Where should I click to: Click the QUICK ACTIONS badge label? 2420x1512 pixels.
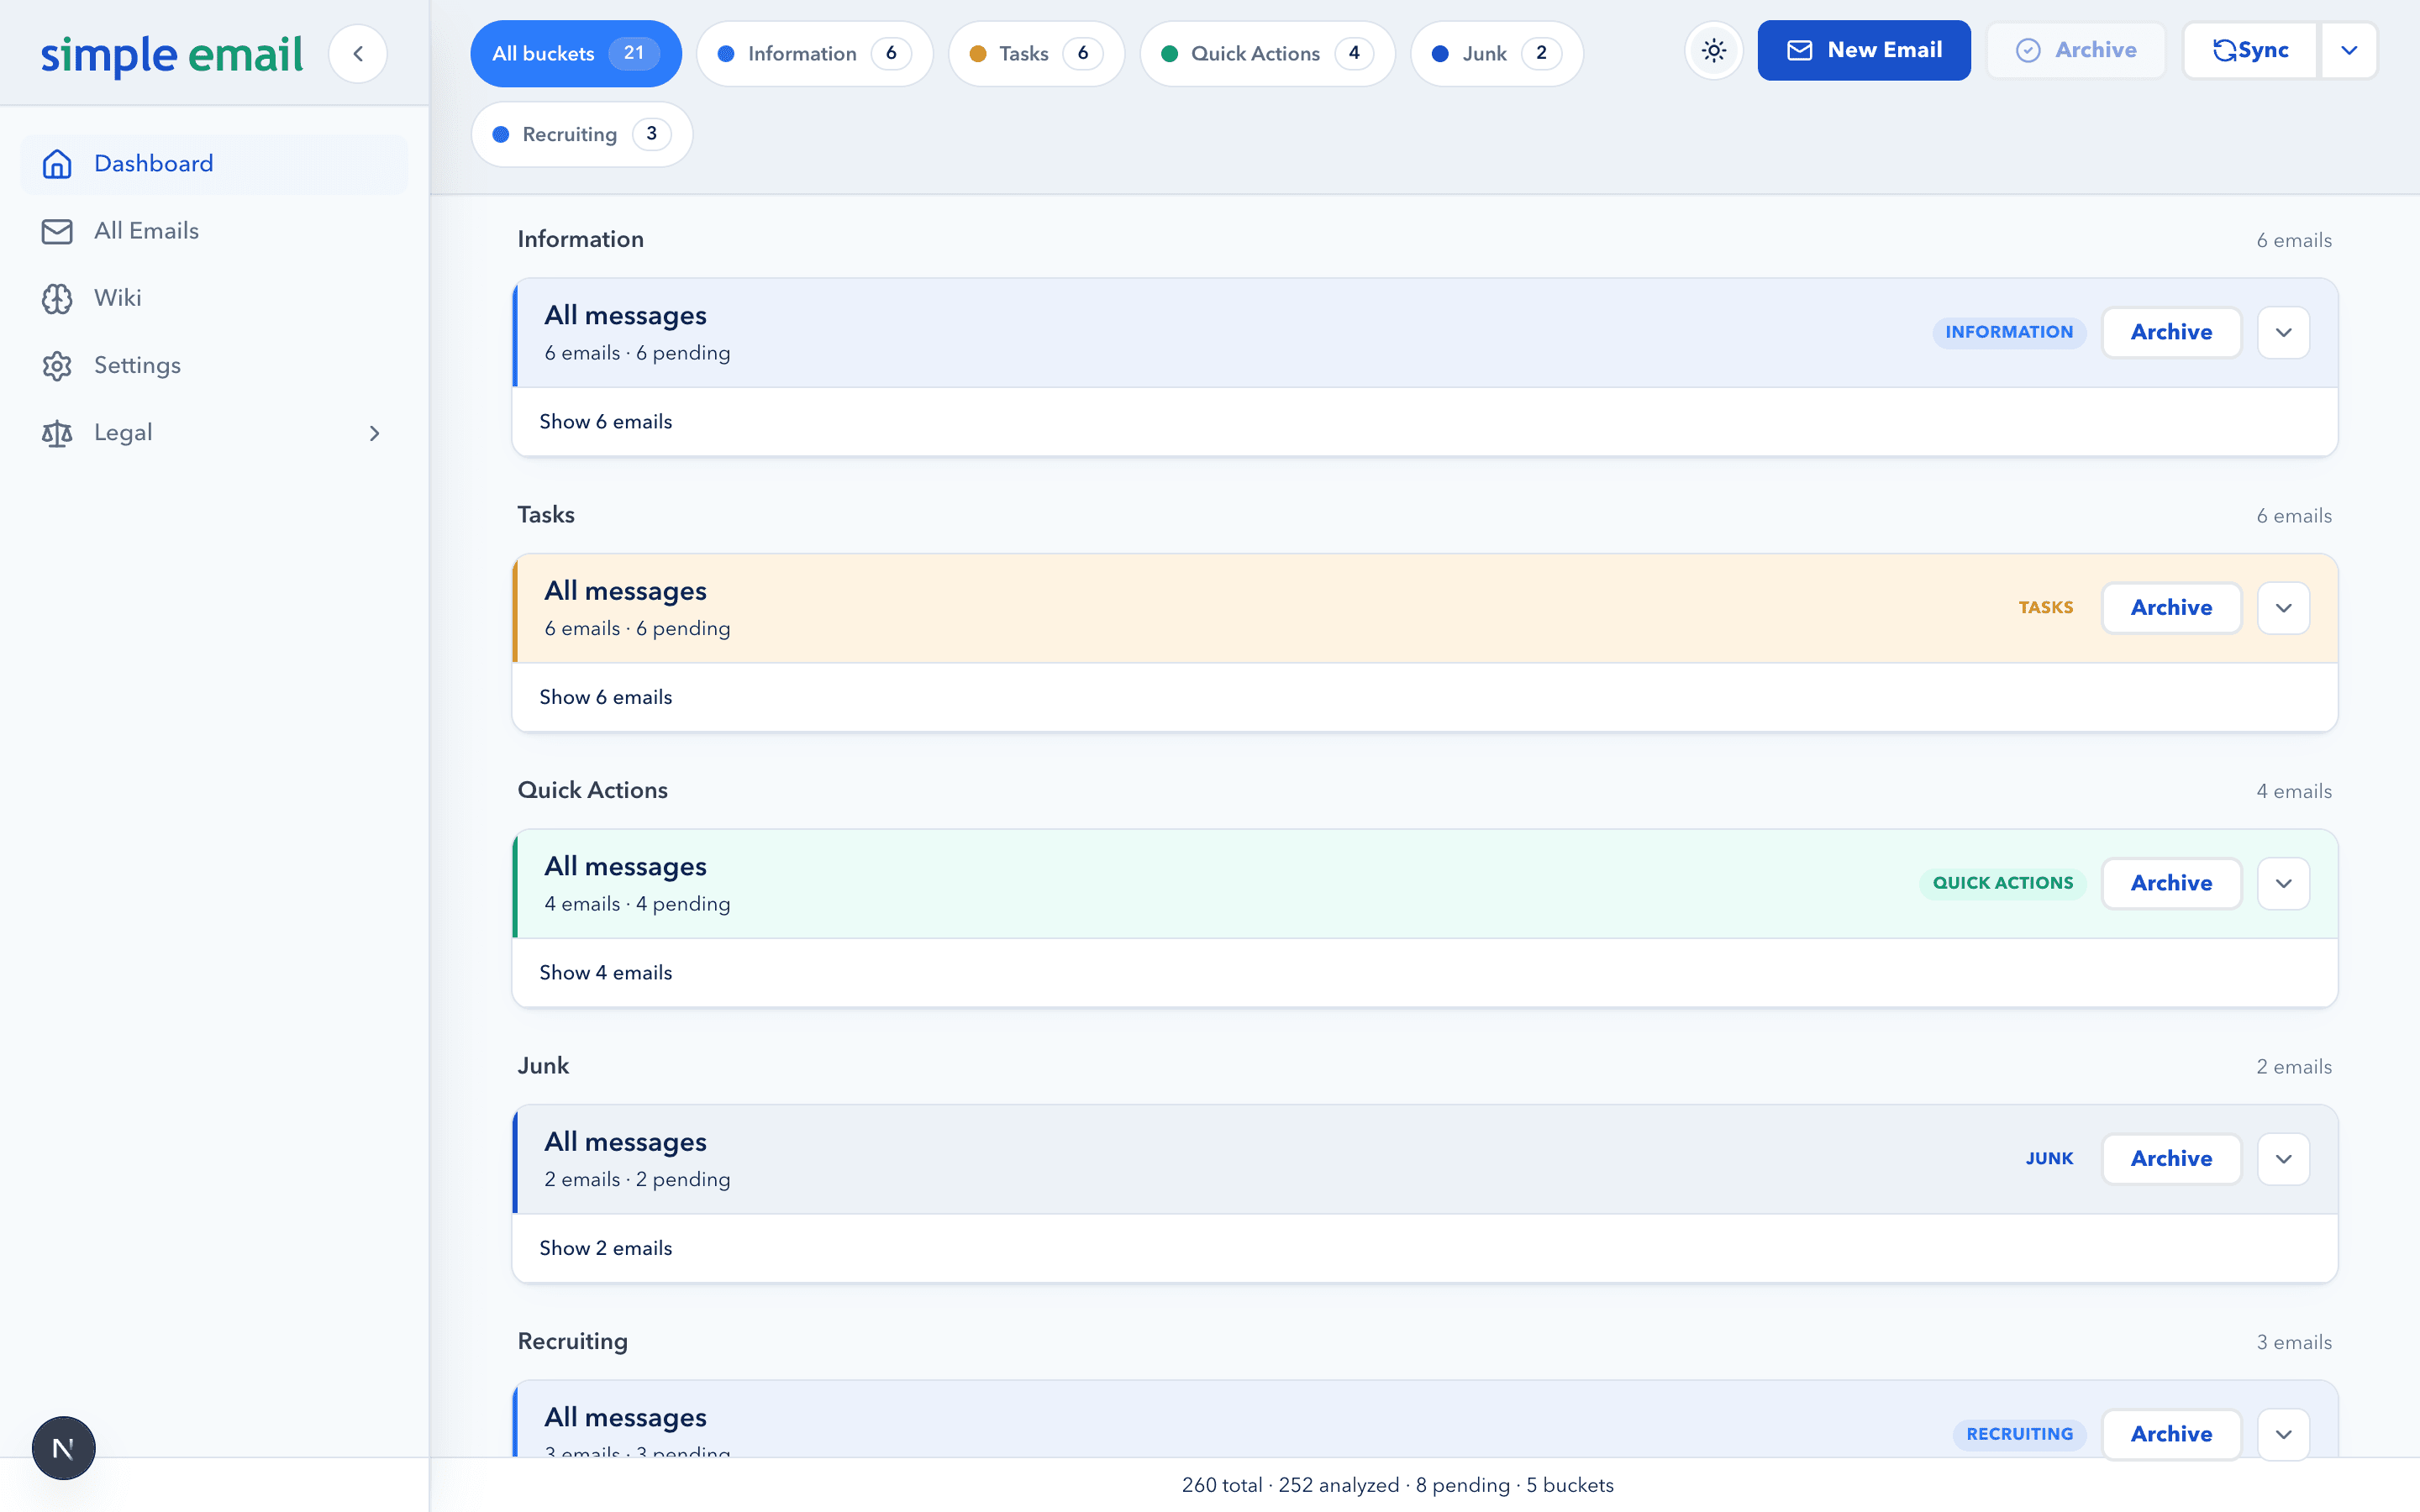point(2002,883)
